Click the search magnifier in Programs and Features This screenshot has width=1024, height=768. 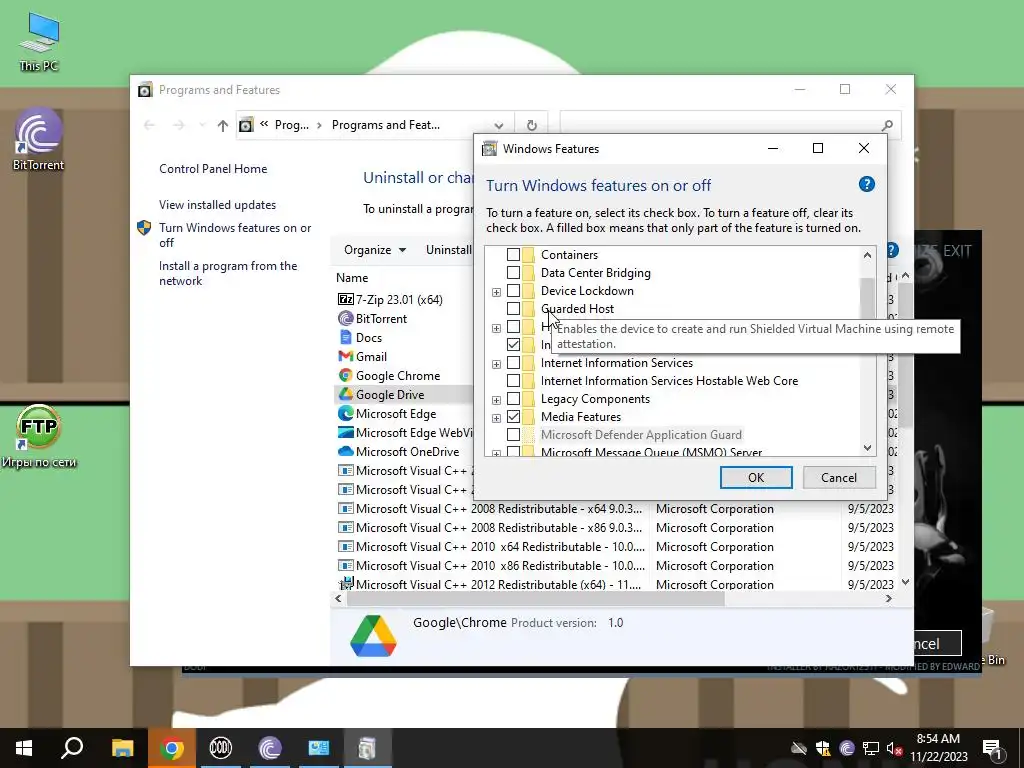click(887, 125)
